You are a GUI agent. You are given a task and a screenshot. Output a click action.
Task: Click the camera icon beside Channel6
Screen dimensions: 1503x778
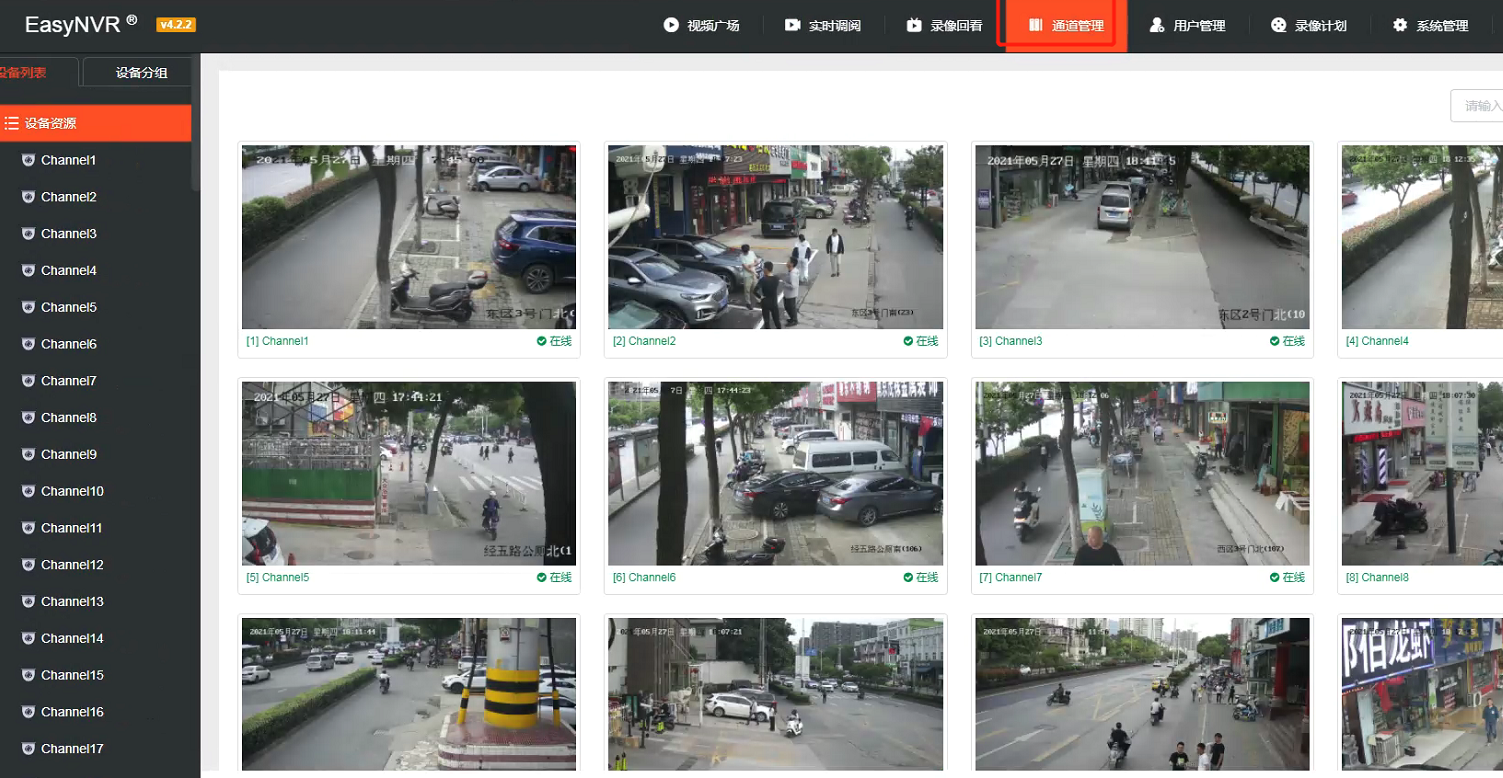[28, 344]
